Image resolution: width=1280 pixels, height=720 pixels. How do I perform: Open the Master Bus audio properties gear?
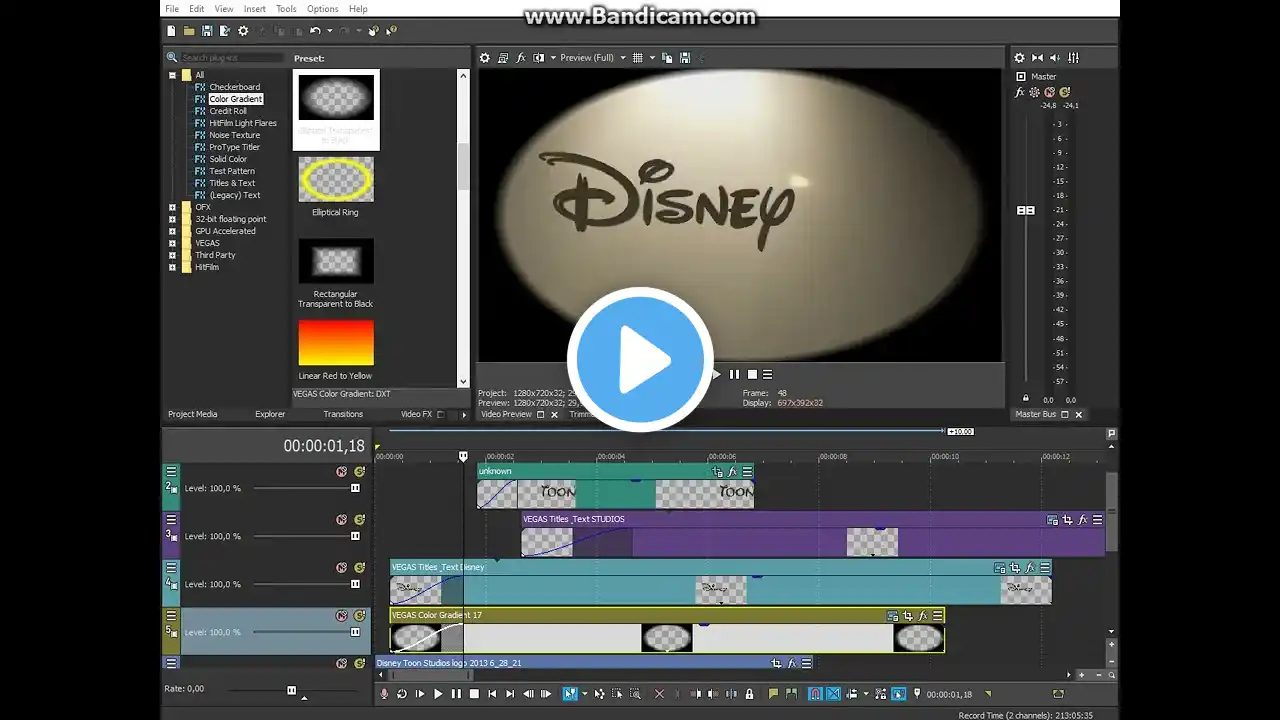[x=1019, y=58]
